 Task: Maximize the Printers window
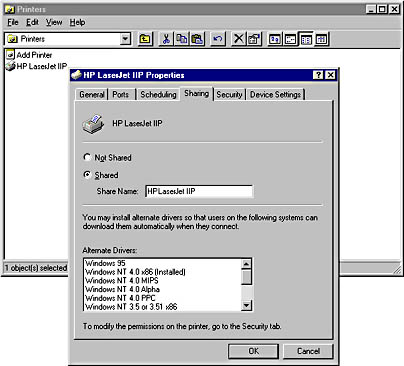point(382,9)
